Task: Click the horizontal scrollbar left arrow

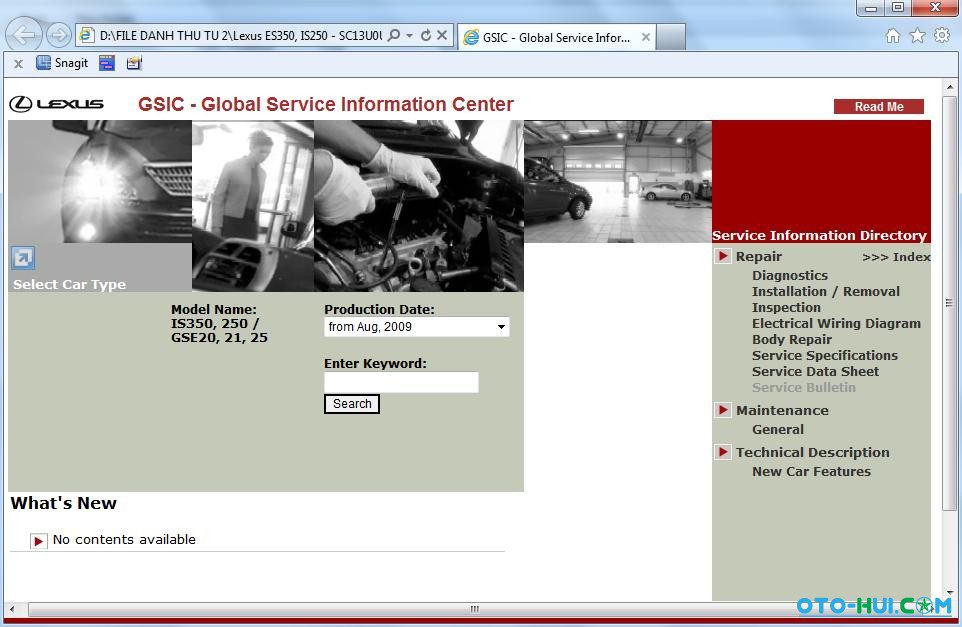Action: (13, 609)
